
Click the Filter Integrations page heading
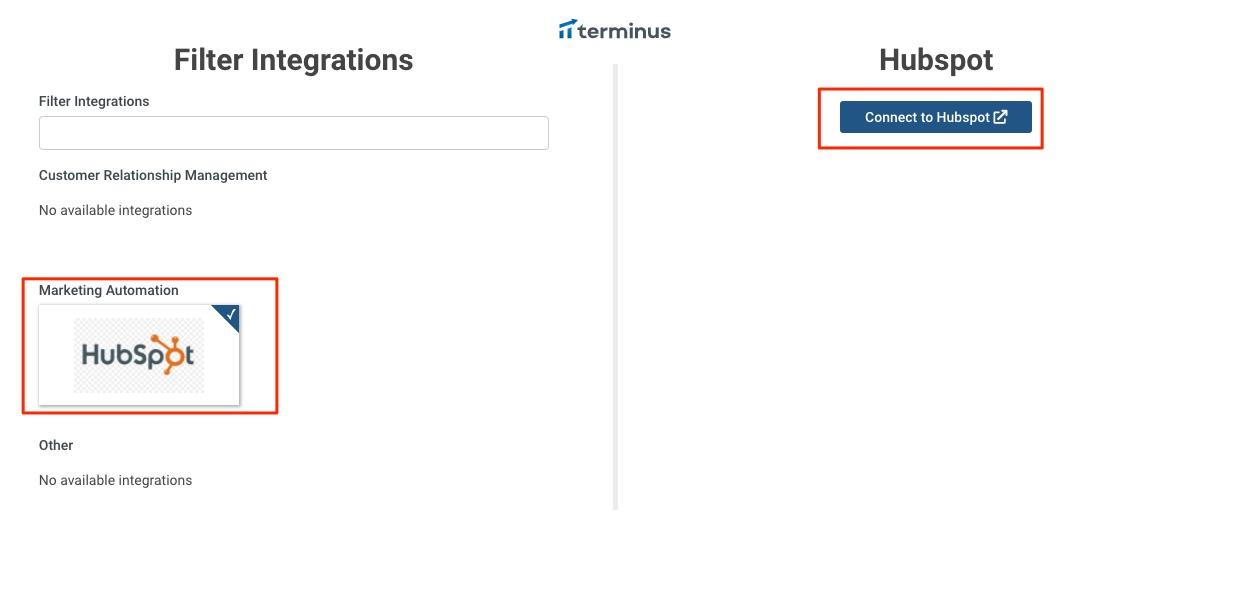pos(293,60)
